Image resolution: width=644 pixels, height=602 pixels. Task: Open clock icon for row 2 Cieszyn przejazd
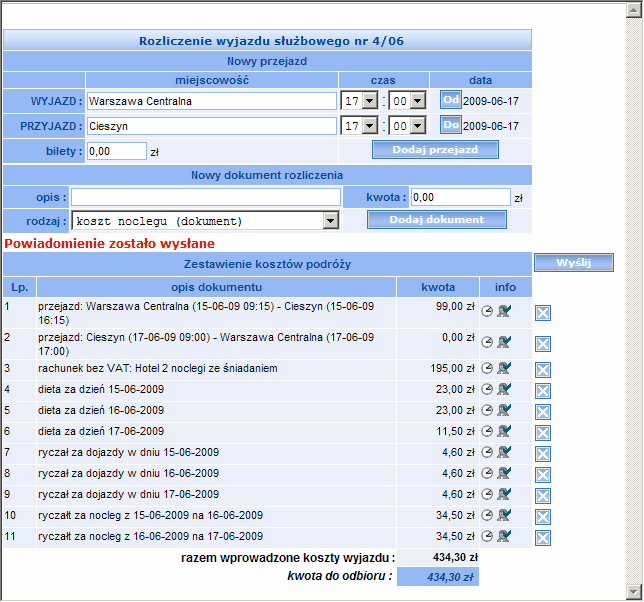487,342
